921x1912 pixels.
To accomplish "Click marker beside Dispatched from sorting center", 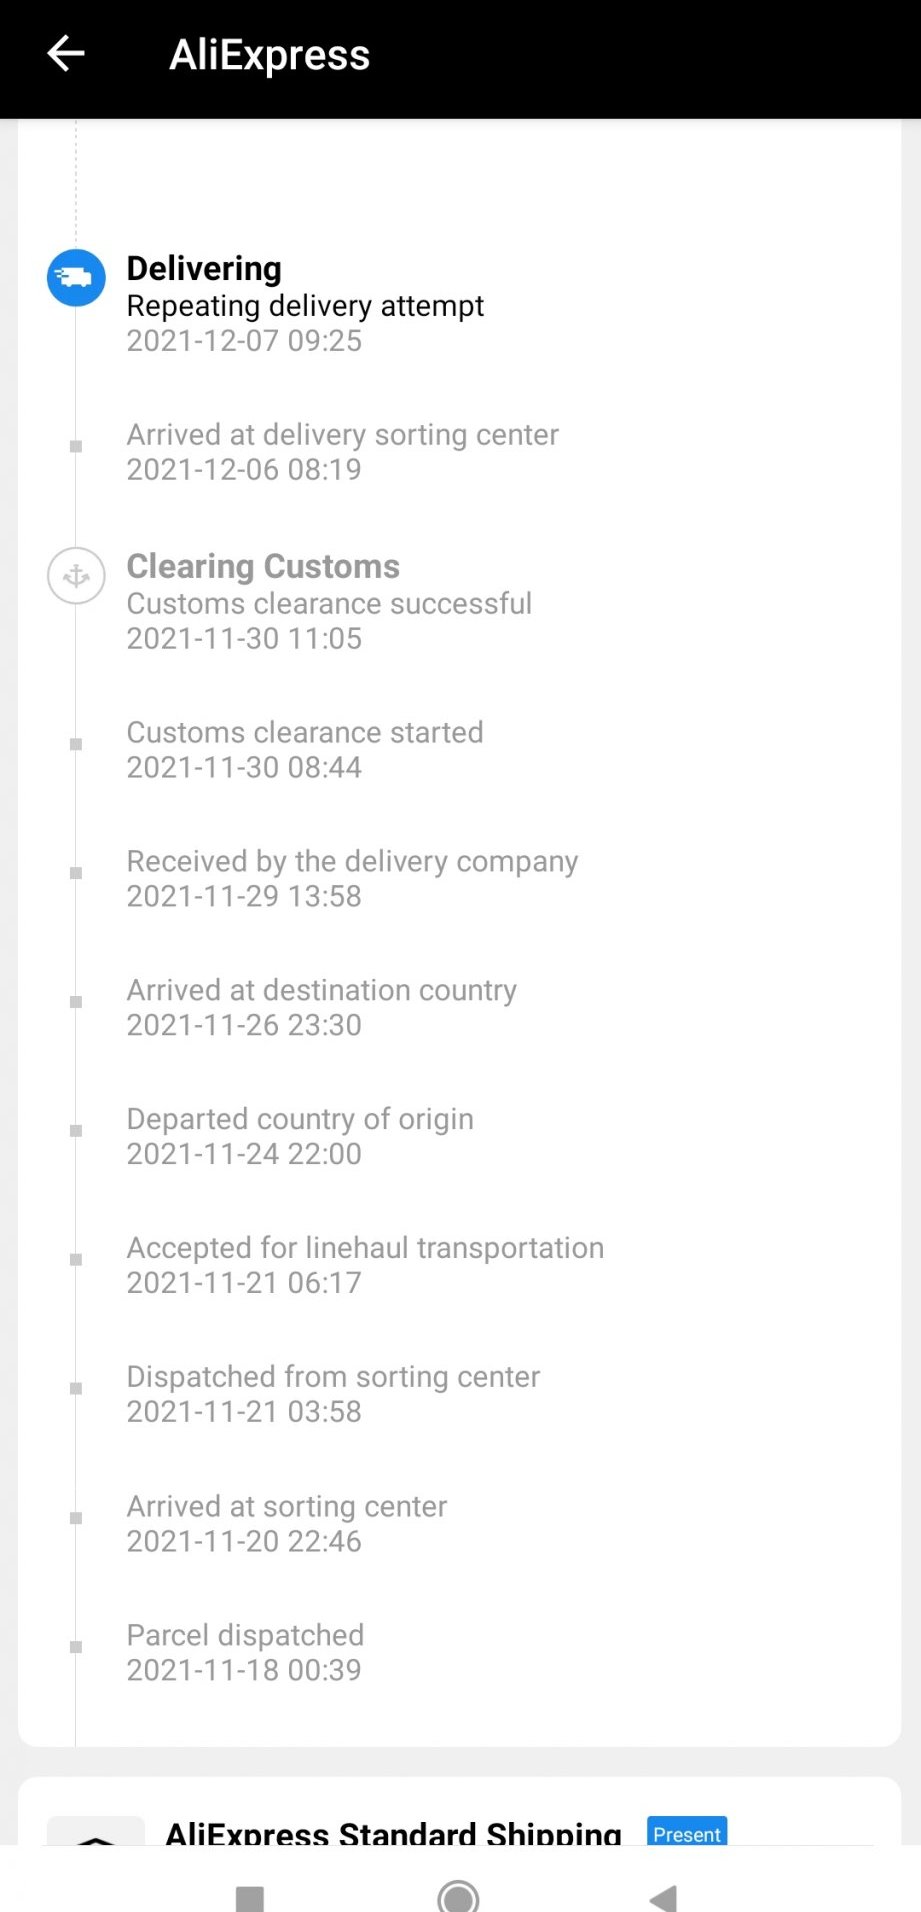I will tap(76, 1389).
